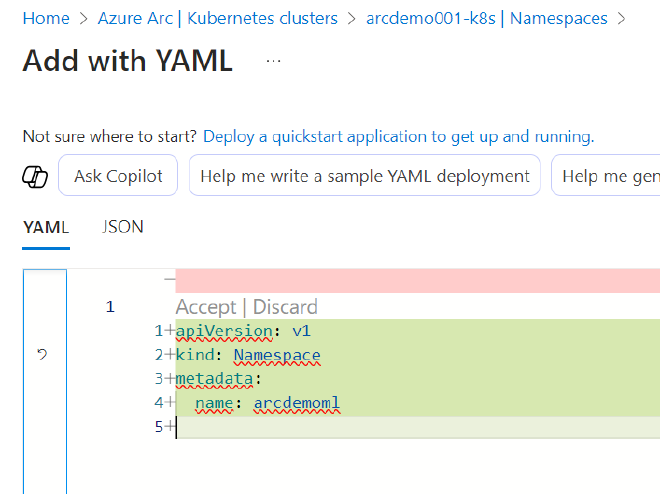Navigate to arcdemo001-k8s | Namespaces breadcrumb
Screen dimensions: 660x494
point(487,19)
